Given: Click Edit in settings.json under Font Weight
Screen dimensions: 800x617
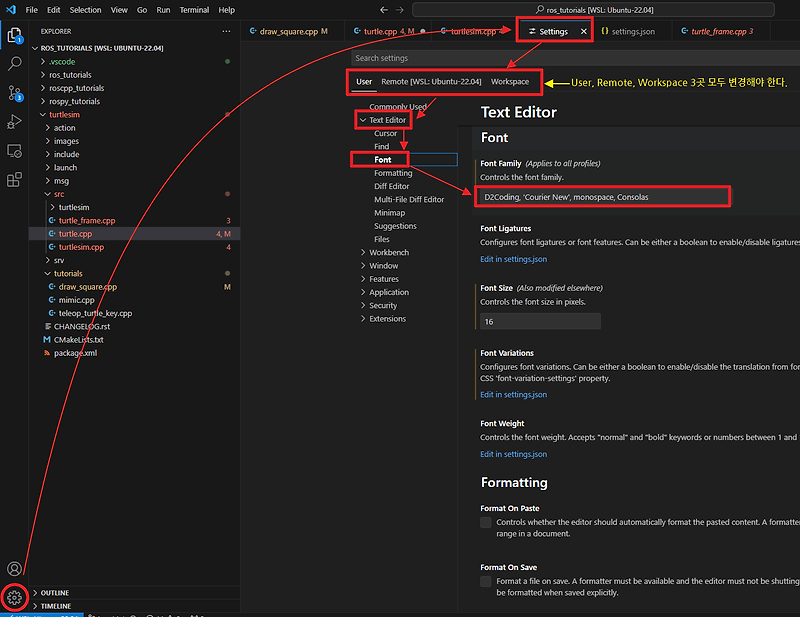Looking at the screenshot, I should [513, 454].
